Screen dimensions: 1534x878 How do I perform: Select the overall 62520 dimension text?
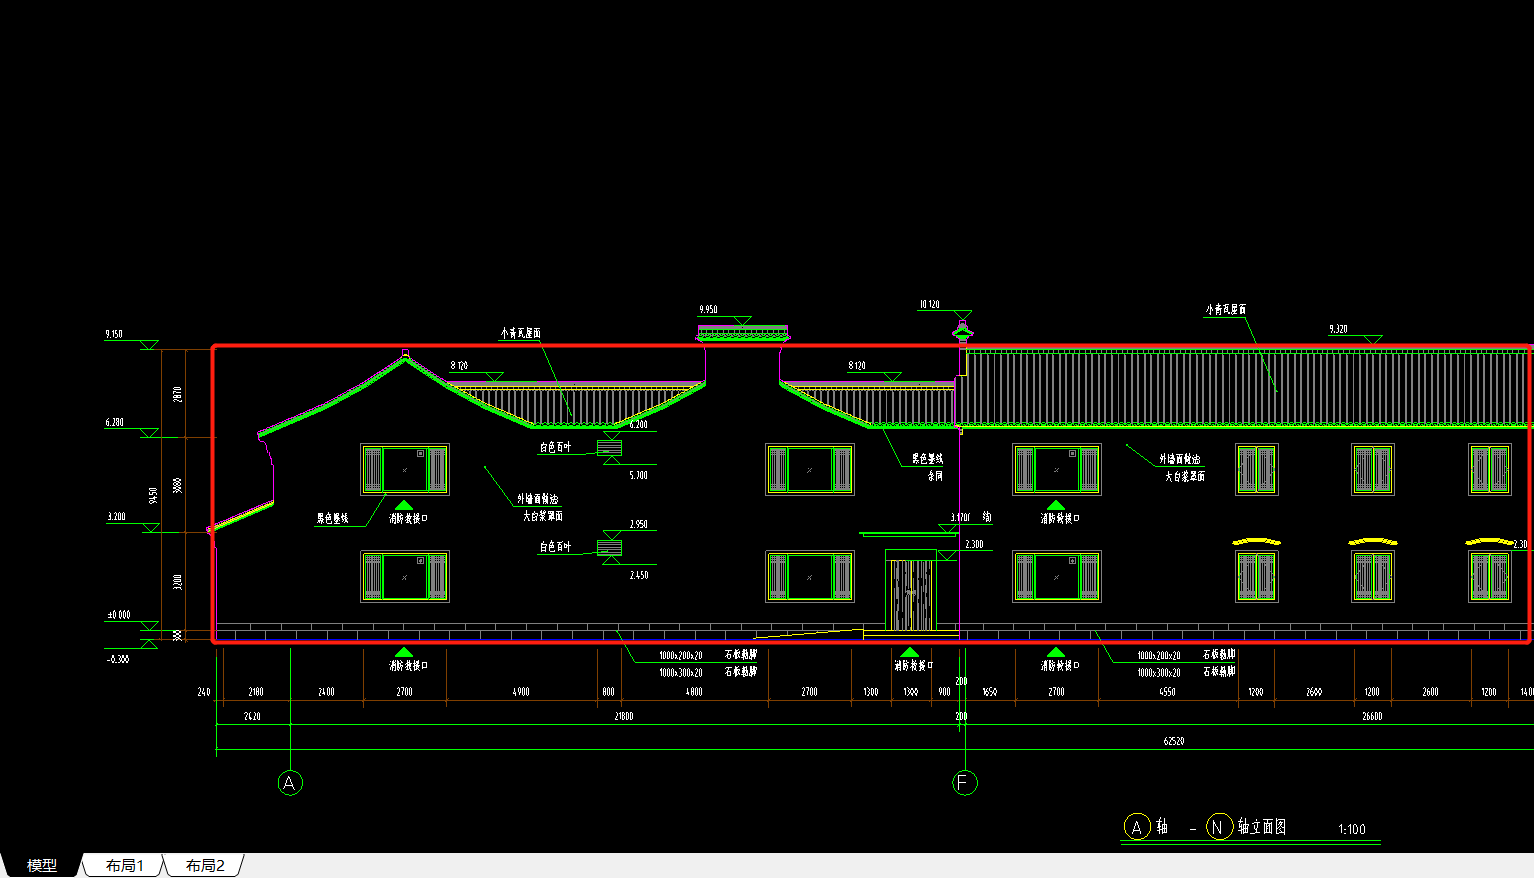[1173, 741]
